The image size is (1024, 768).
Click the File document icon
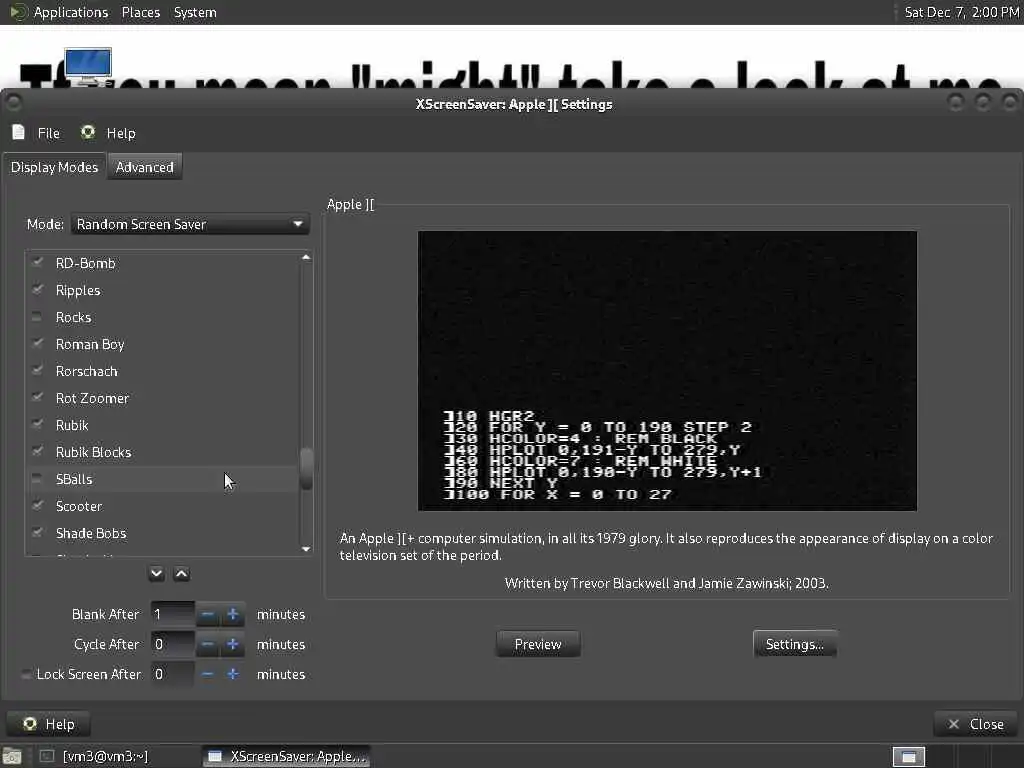[19, 133]
